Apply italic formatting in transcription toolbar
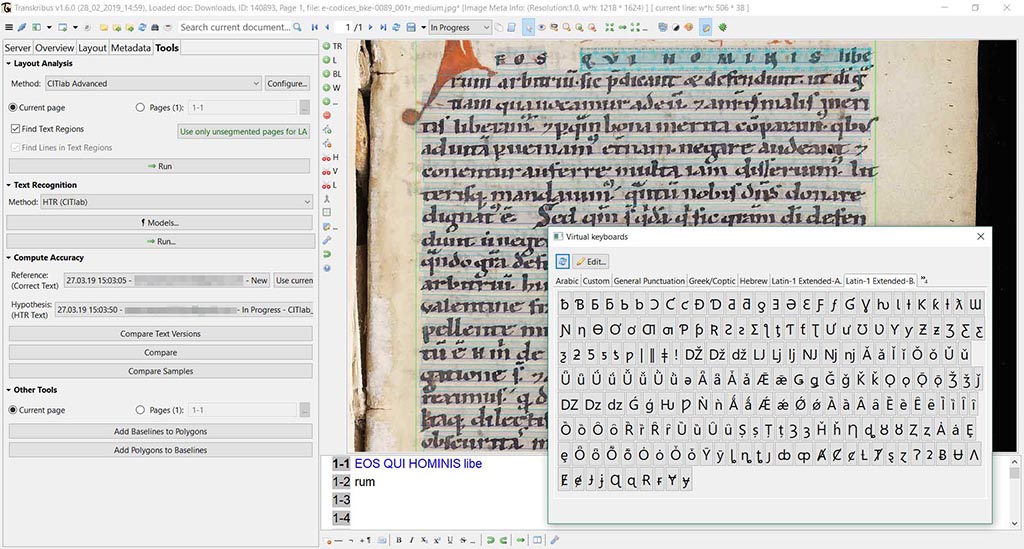This screenshot has width=1024, height=549. click(411, 540)
